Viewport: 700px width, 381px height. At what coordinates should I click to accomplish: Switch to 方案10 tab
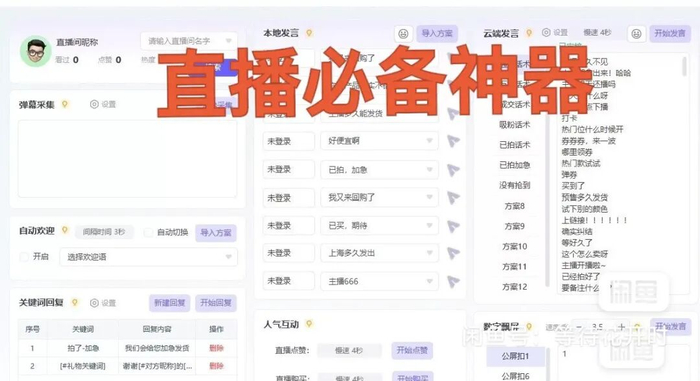514,246
